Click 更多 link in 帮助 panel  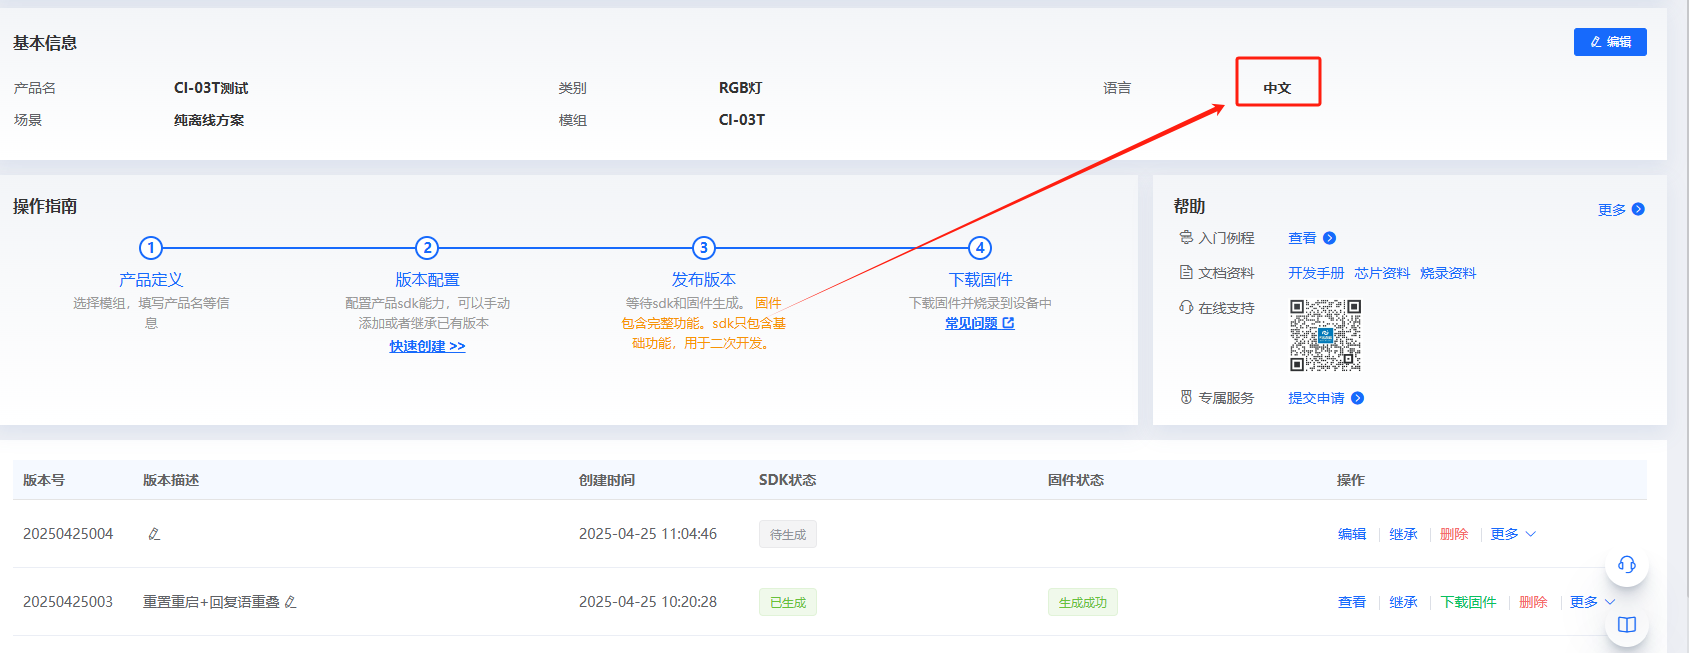pyautogui.click(x=1612, y=209)
